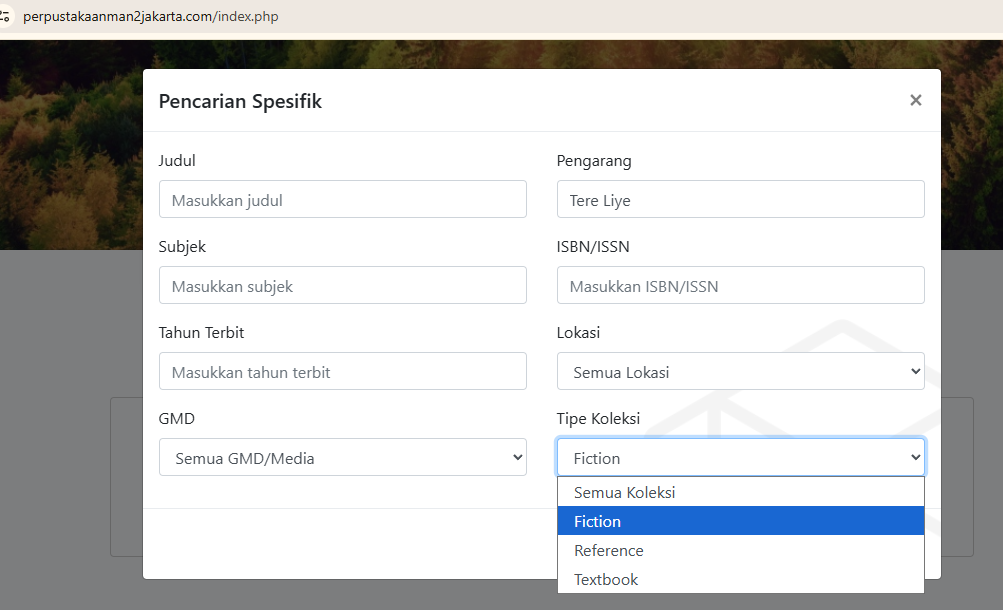Click the Tahun Terbit field
1003x610 pixels.
coord(342,371)
